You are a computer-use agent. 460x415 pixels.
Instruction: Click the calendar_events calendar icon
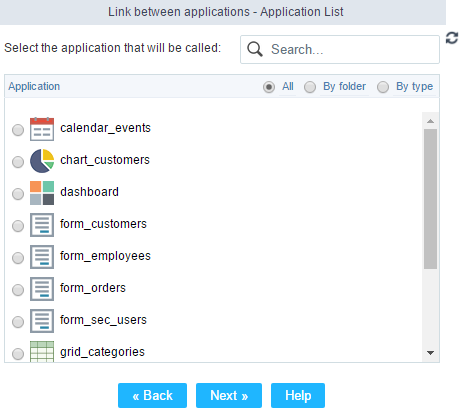click(x=42, y=129)
